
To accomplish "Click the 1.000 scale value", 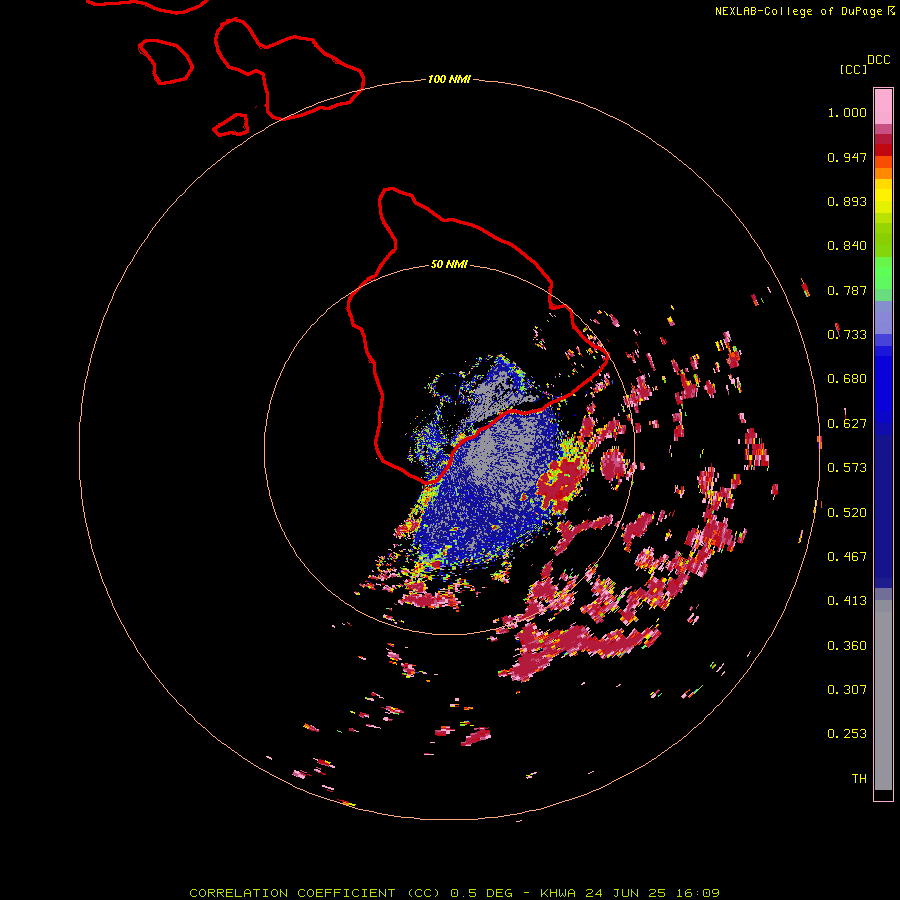I will click(847, 112).
